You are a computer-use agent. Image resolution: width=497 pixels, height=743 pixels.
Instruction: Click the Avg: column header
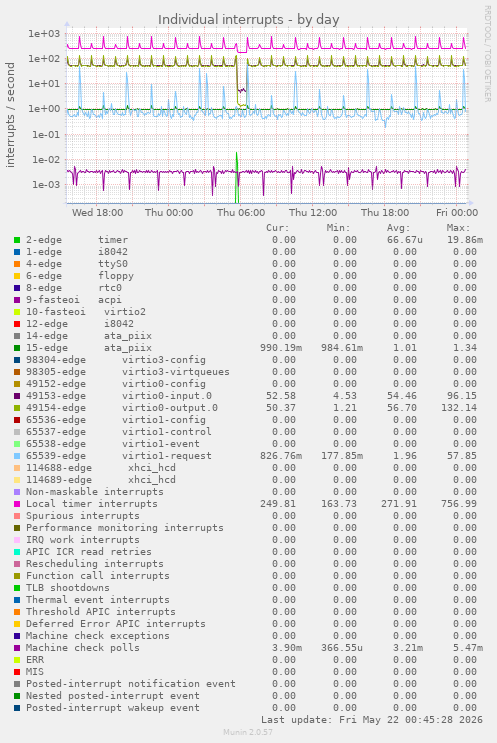398,228
